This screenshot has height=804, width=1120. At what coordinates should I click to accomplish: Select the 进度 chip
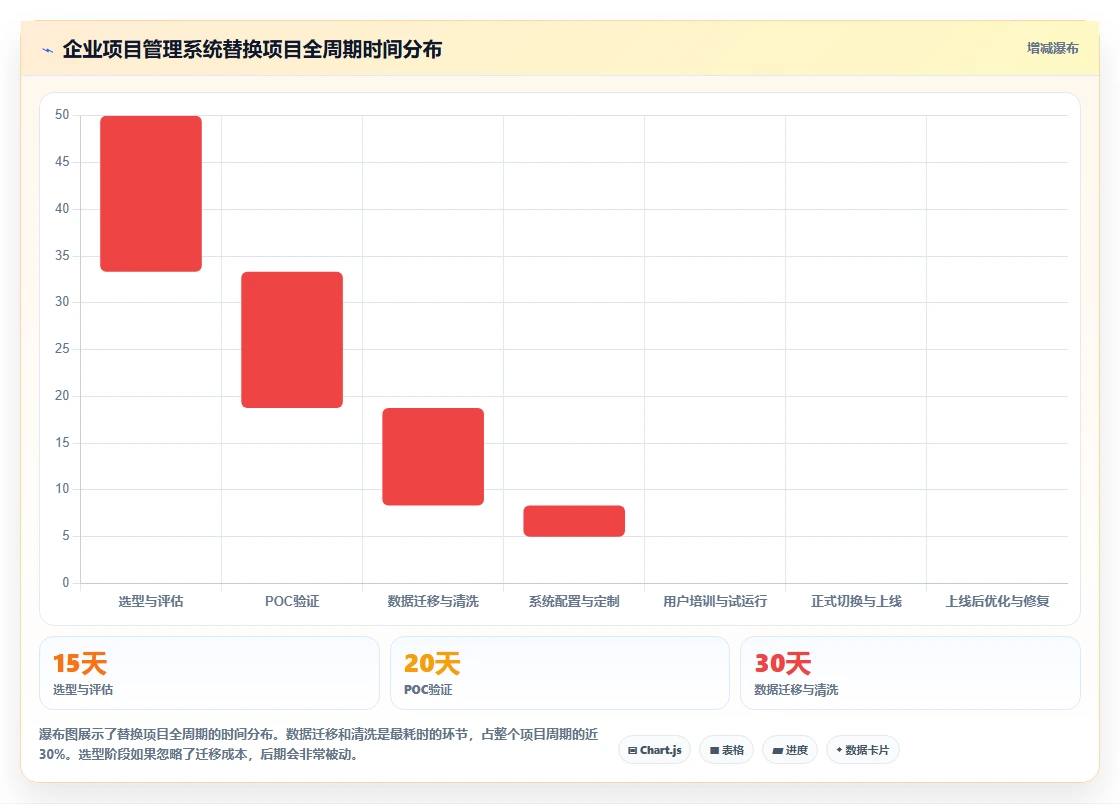[x=790, y=750]
